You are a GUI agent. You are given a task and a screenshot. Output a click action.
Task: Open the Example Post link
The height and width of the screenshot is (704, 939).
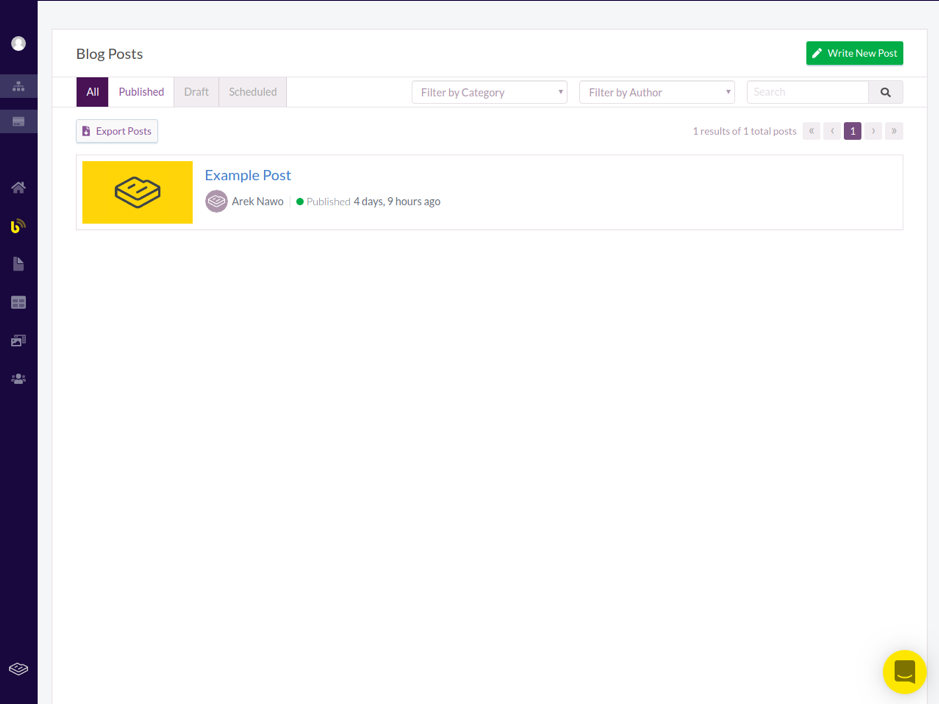[x=247, y=175]
